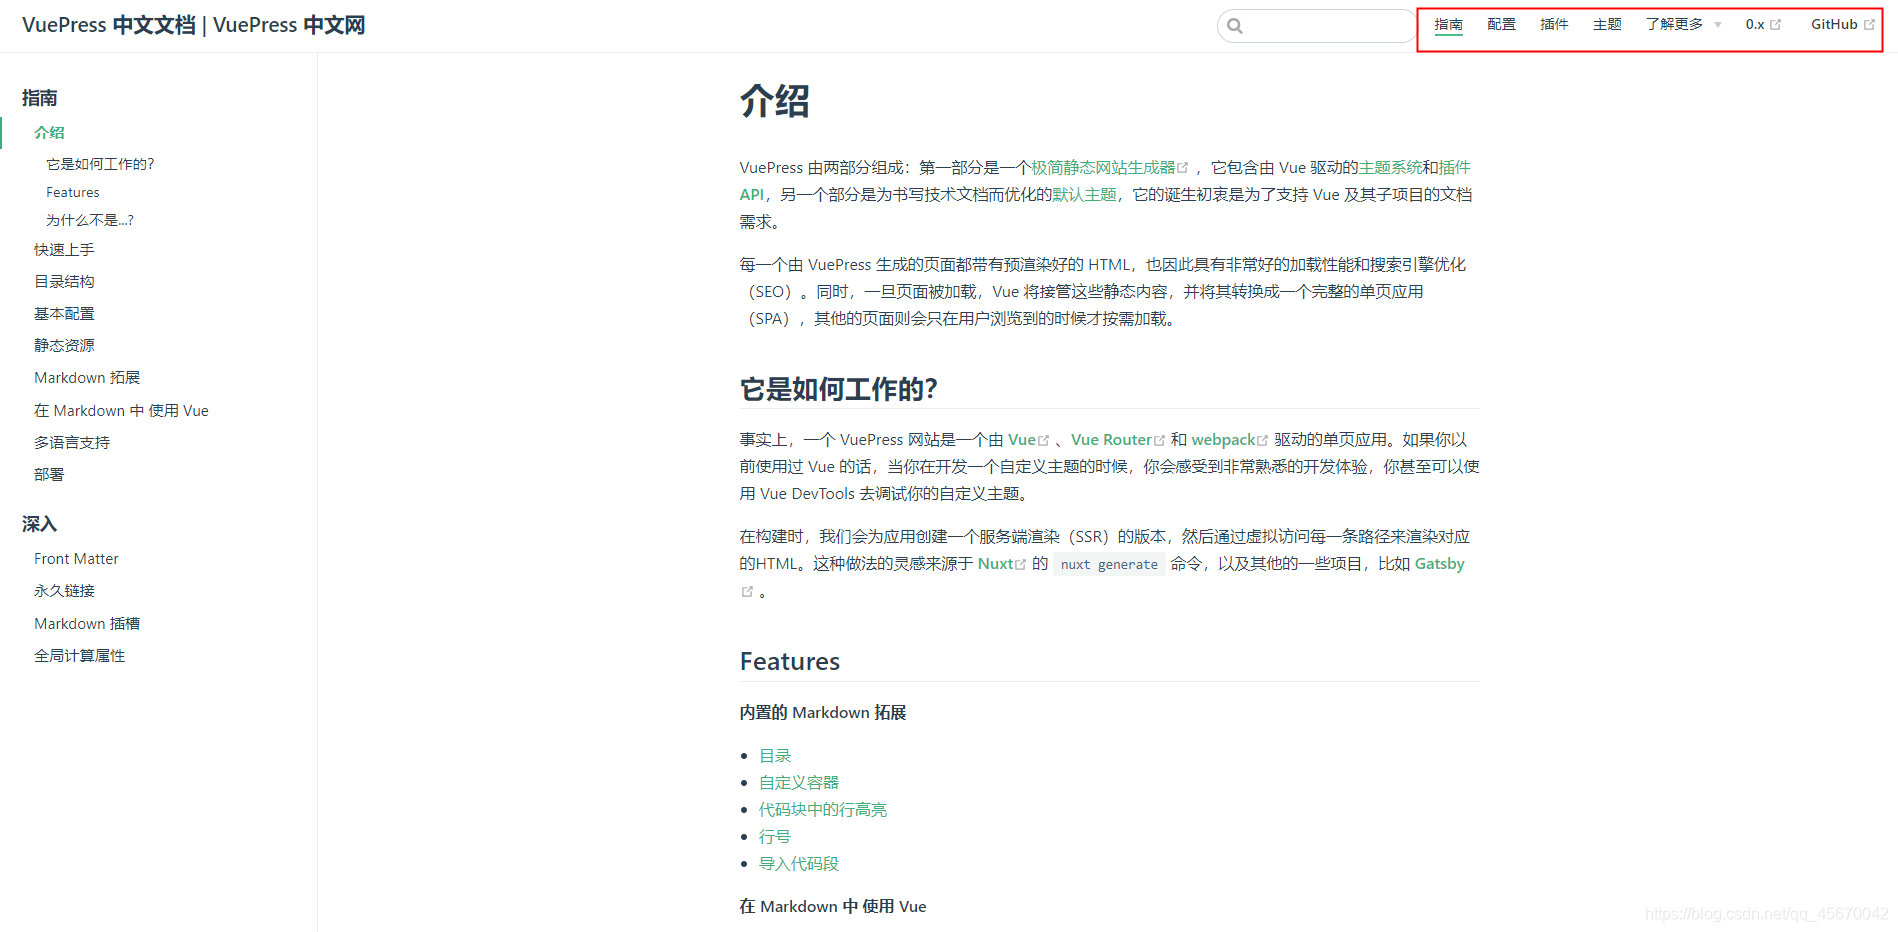Open the 导入代码段 feature link
The height and width of the screenshot is (932, 1898).
[x=799, y=864]
